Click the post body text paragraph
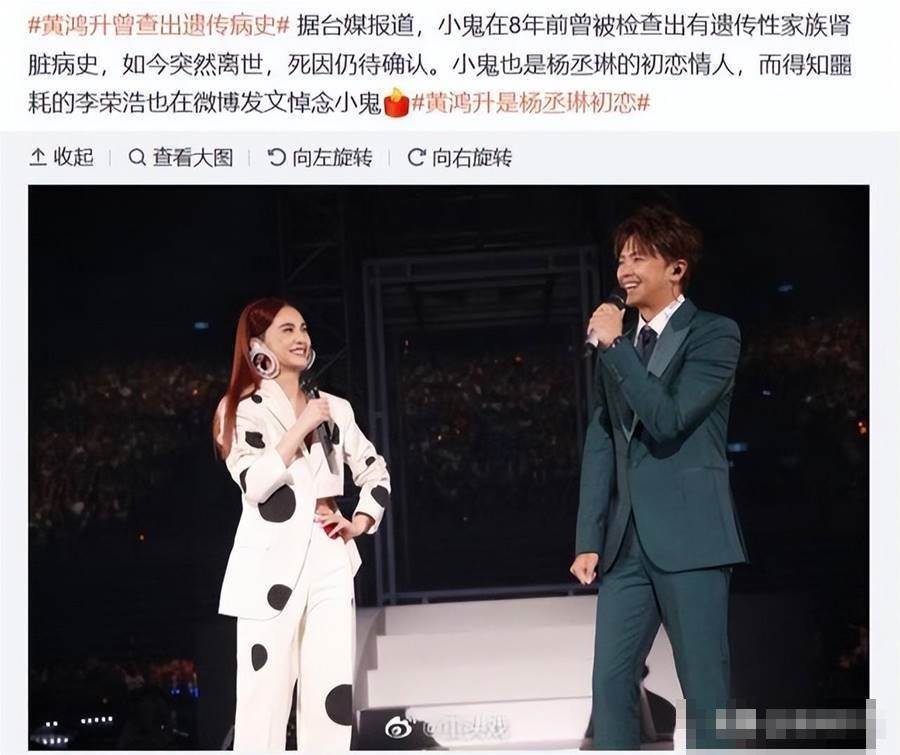Image resolution: width=900 pixels, height=755 pixels. pyautogui.click(x=440, y=65)
